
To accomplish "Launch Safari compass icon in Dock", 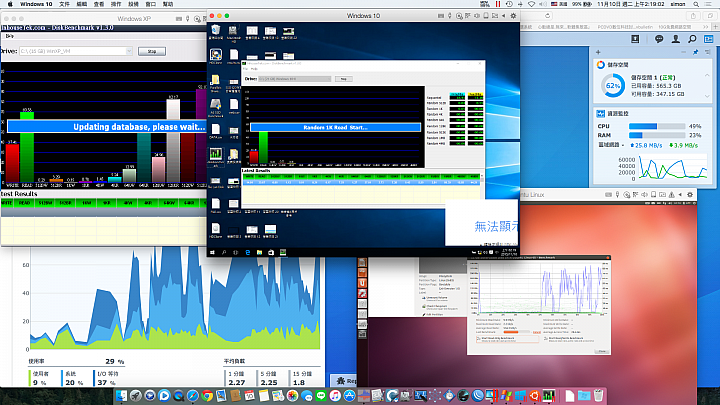I will click(193, 395).
